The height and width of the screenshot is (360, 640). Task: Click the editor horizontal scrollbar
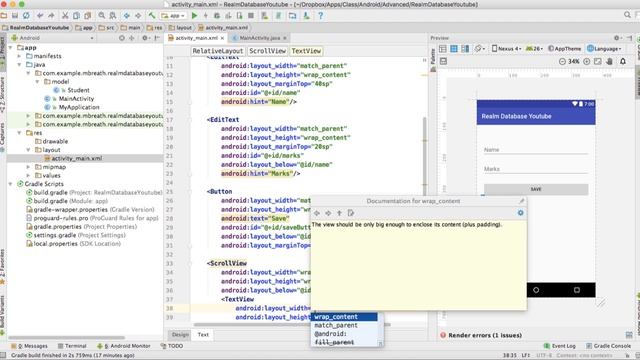[292, 325]
